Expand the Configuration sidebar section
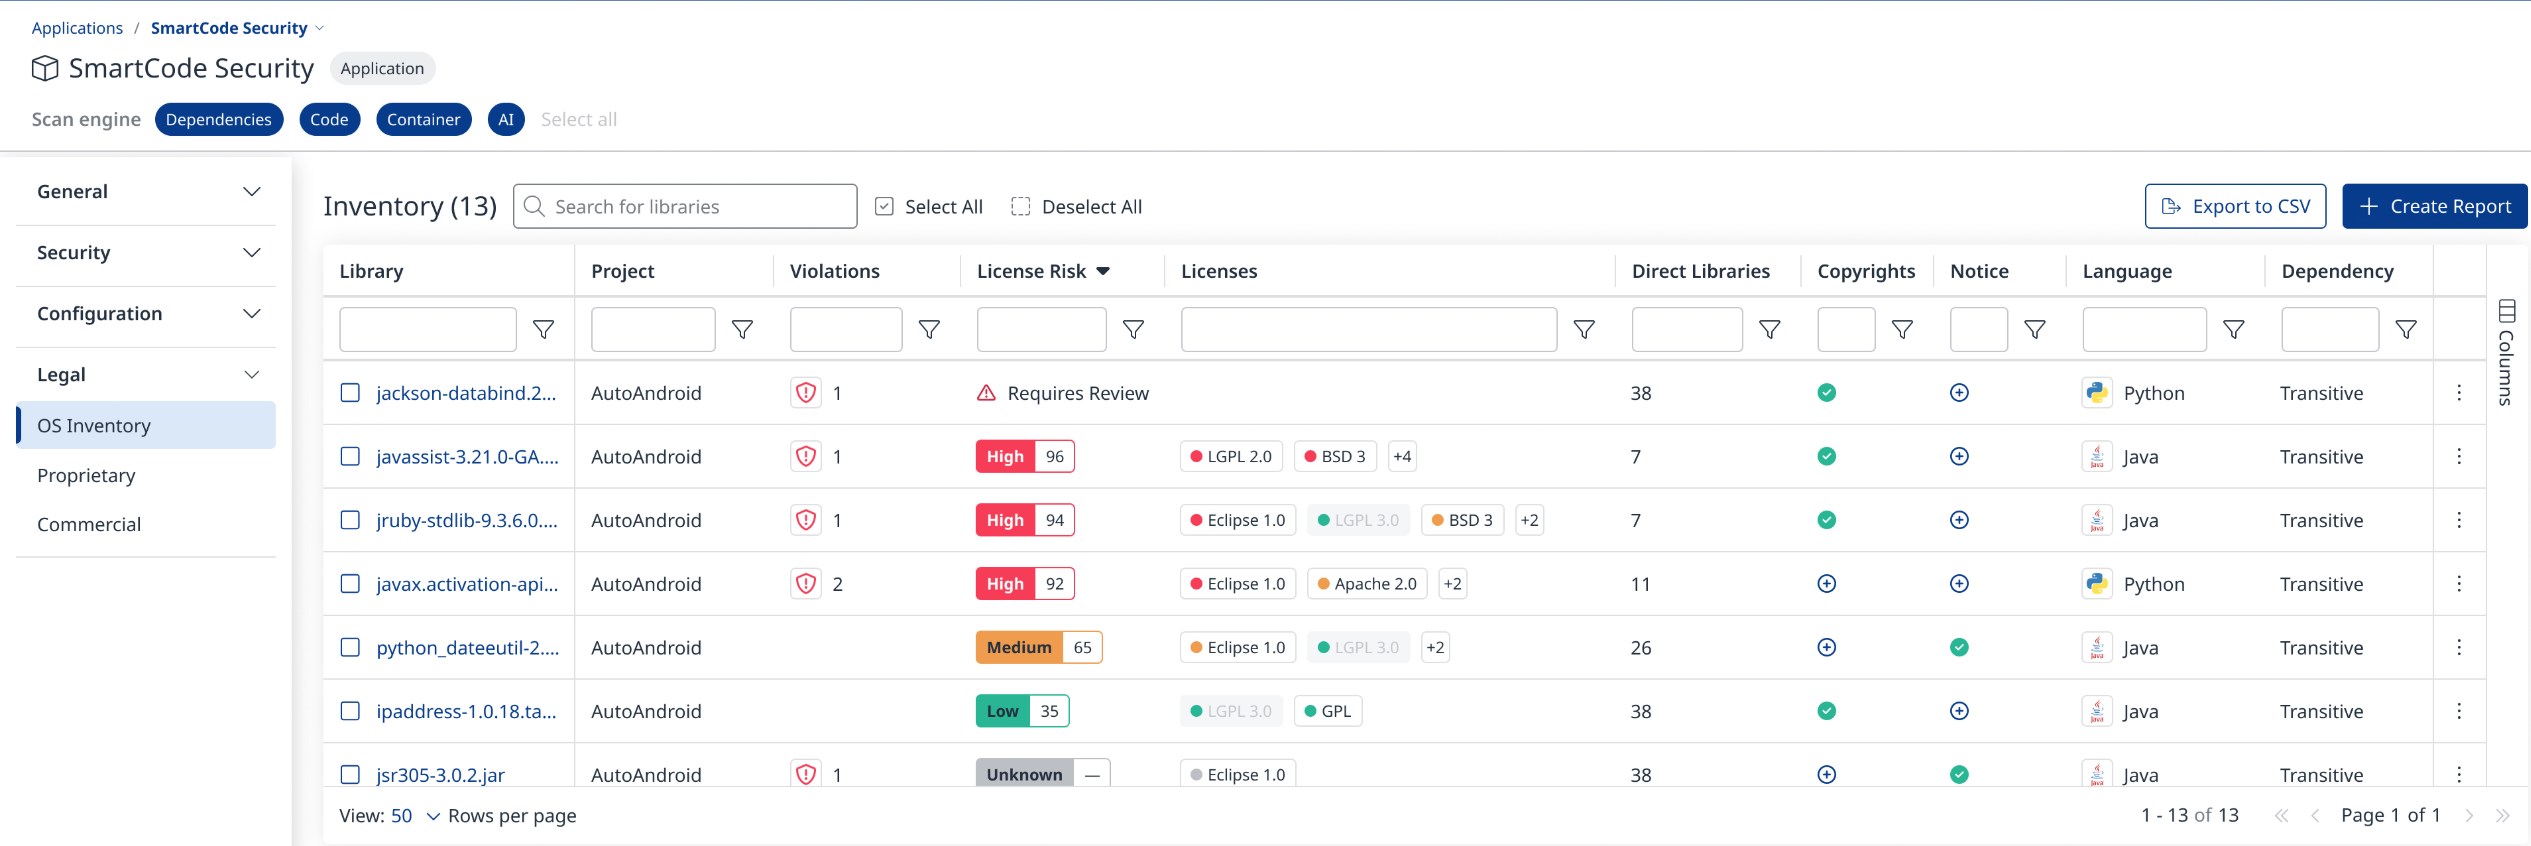Screen dimensions: 2531x846 (146, 314)
